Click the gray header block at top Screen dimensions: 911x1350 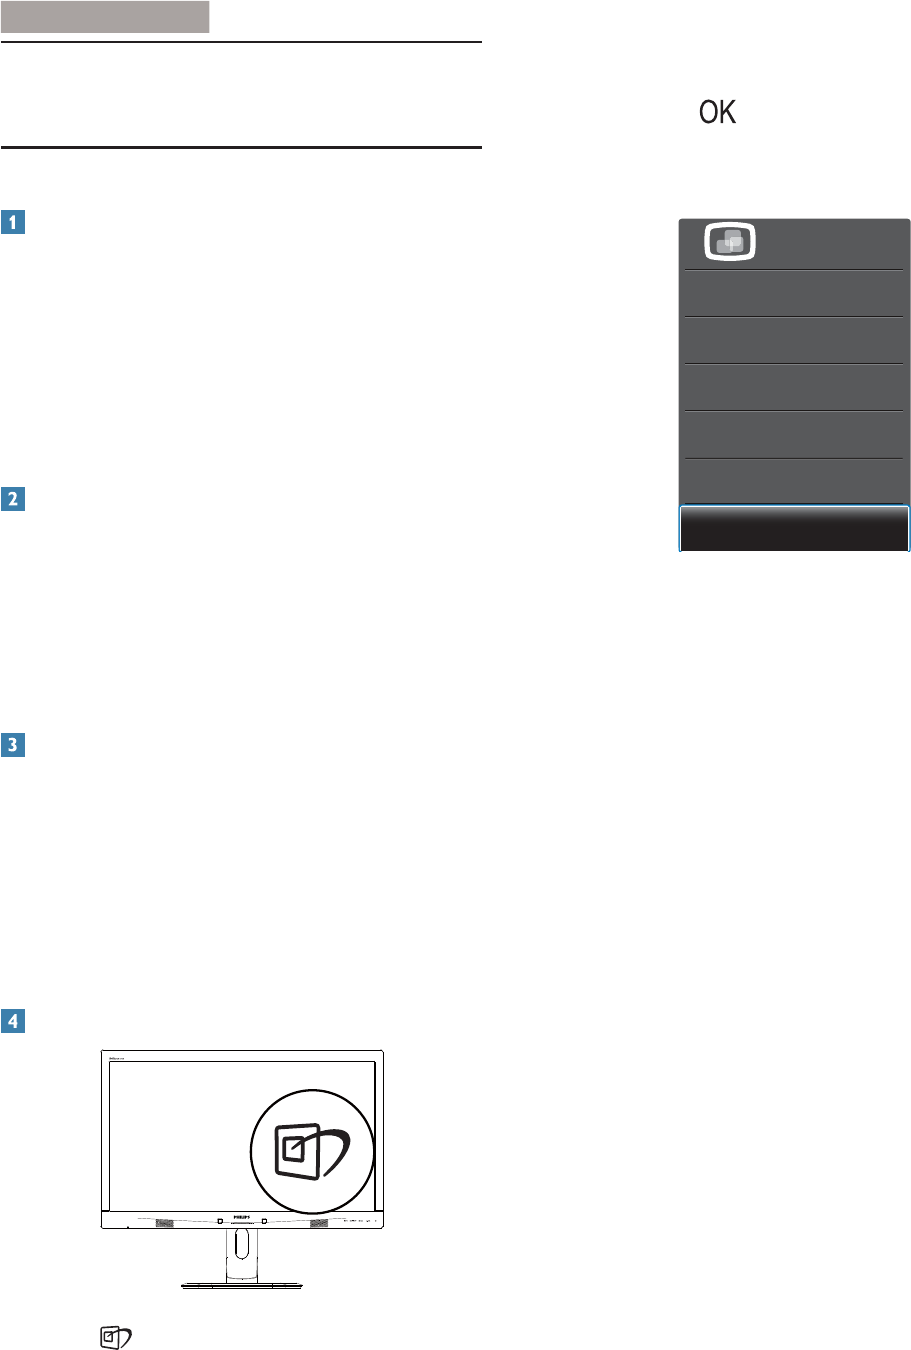pyautogui.click(x=105, y=17)
